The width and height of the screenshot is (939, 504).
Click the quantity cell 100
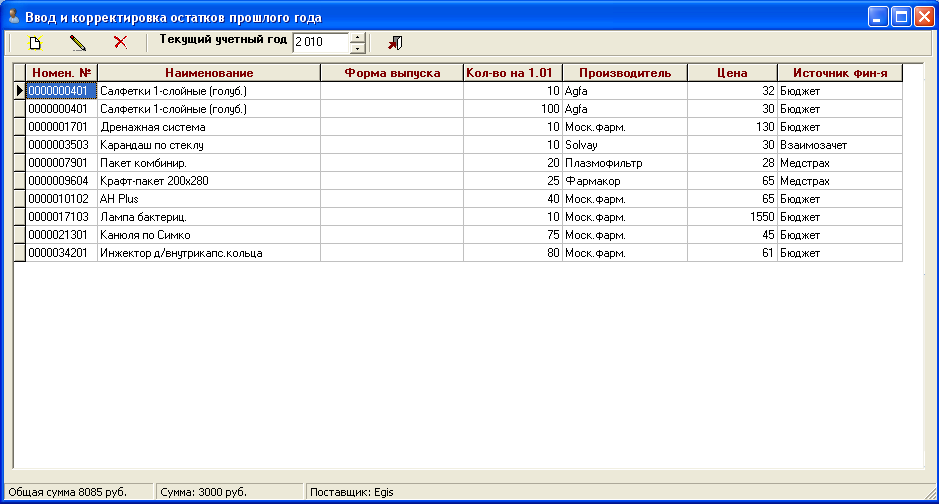513,109
